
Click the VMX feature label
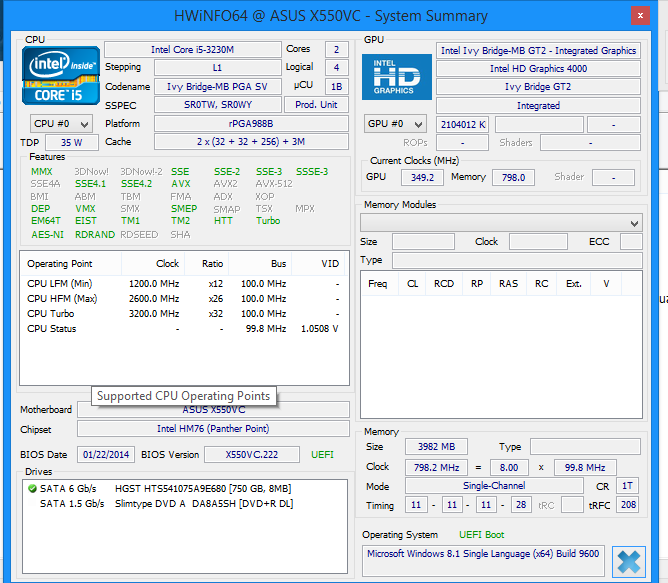(x=85, y=209)
